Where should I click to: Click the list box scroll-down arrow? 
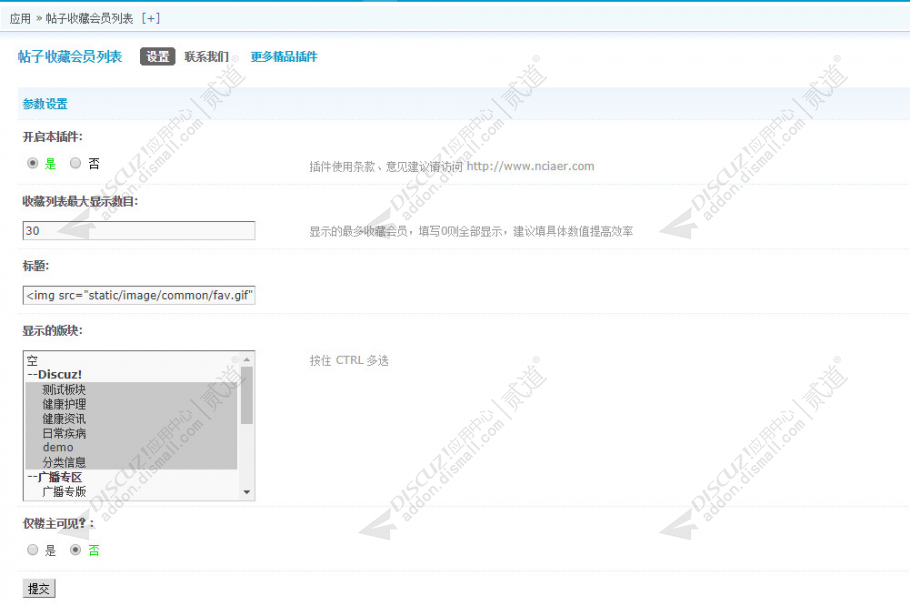click(247, 492)
